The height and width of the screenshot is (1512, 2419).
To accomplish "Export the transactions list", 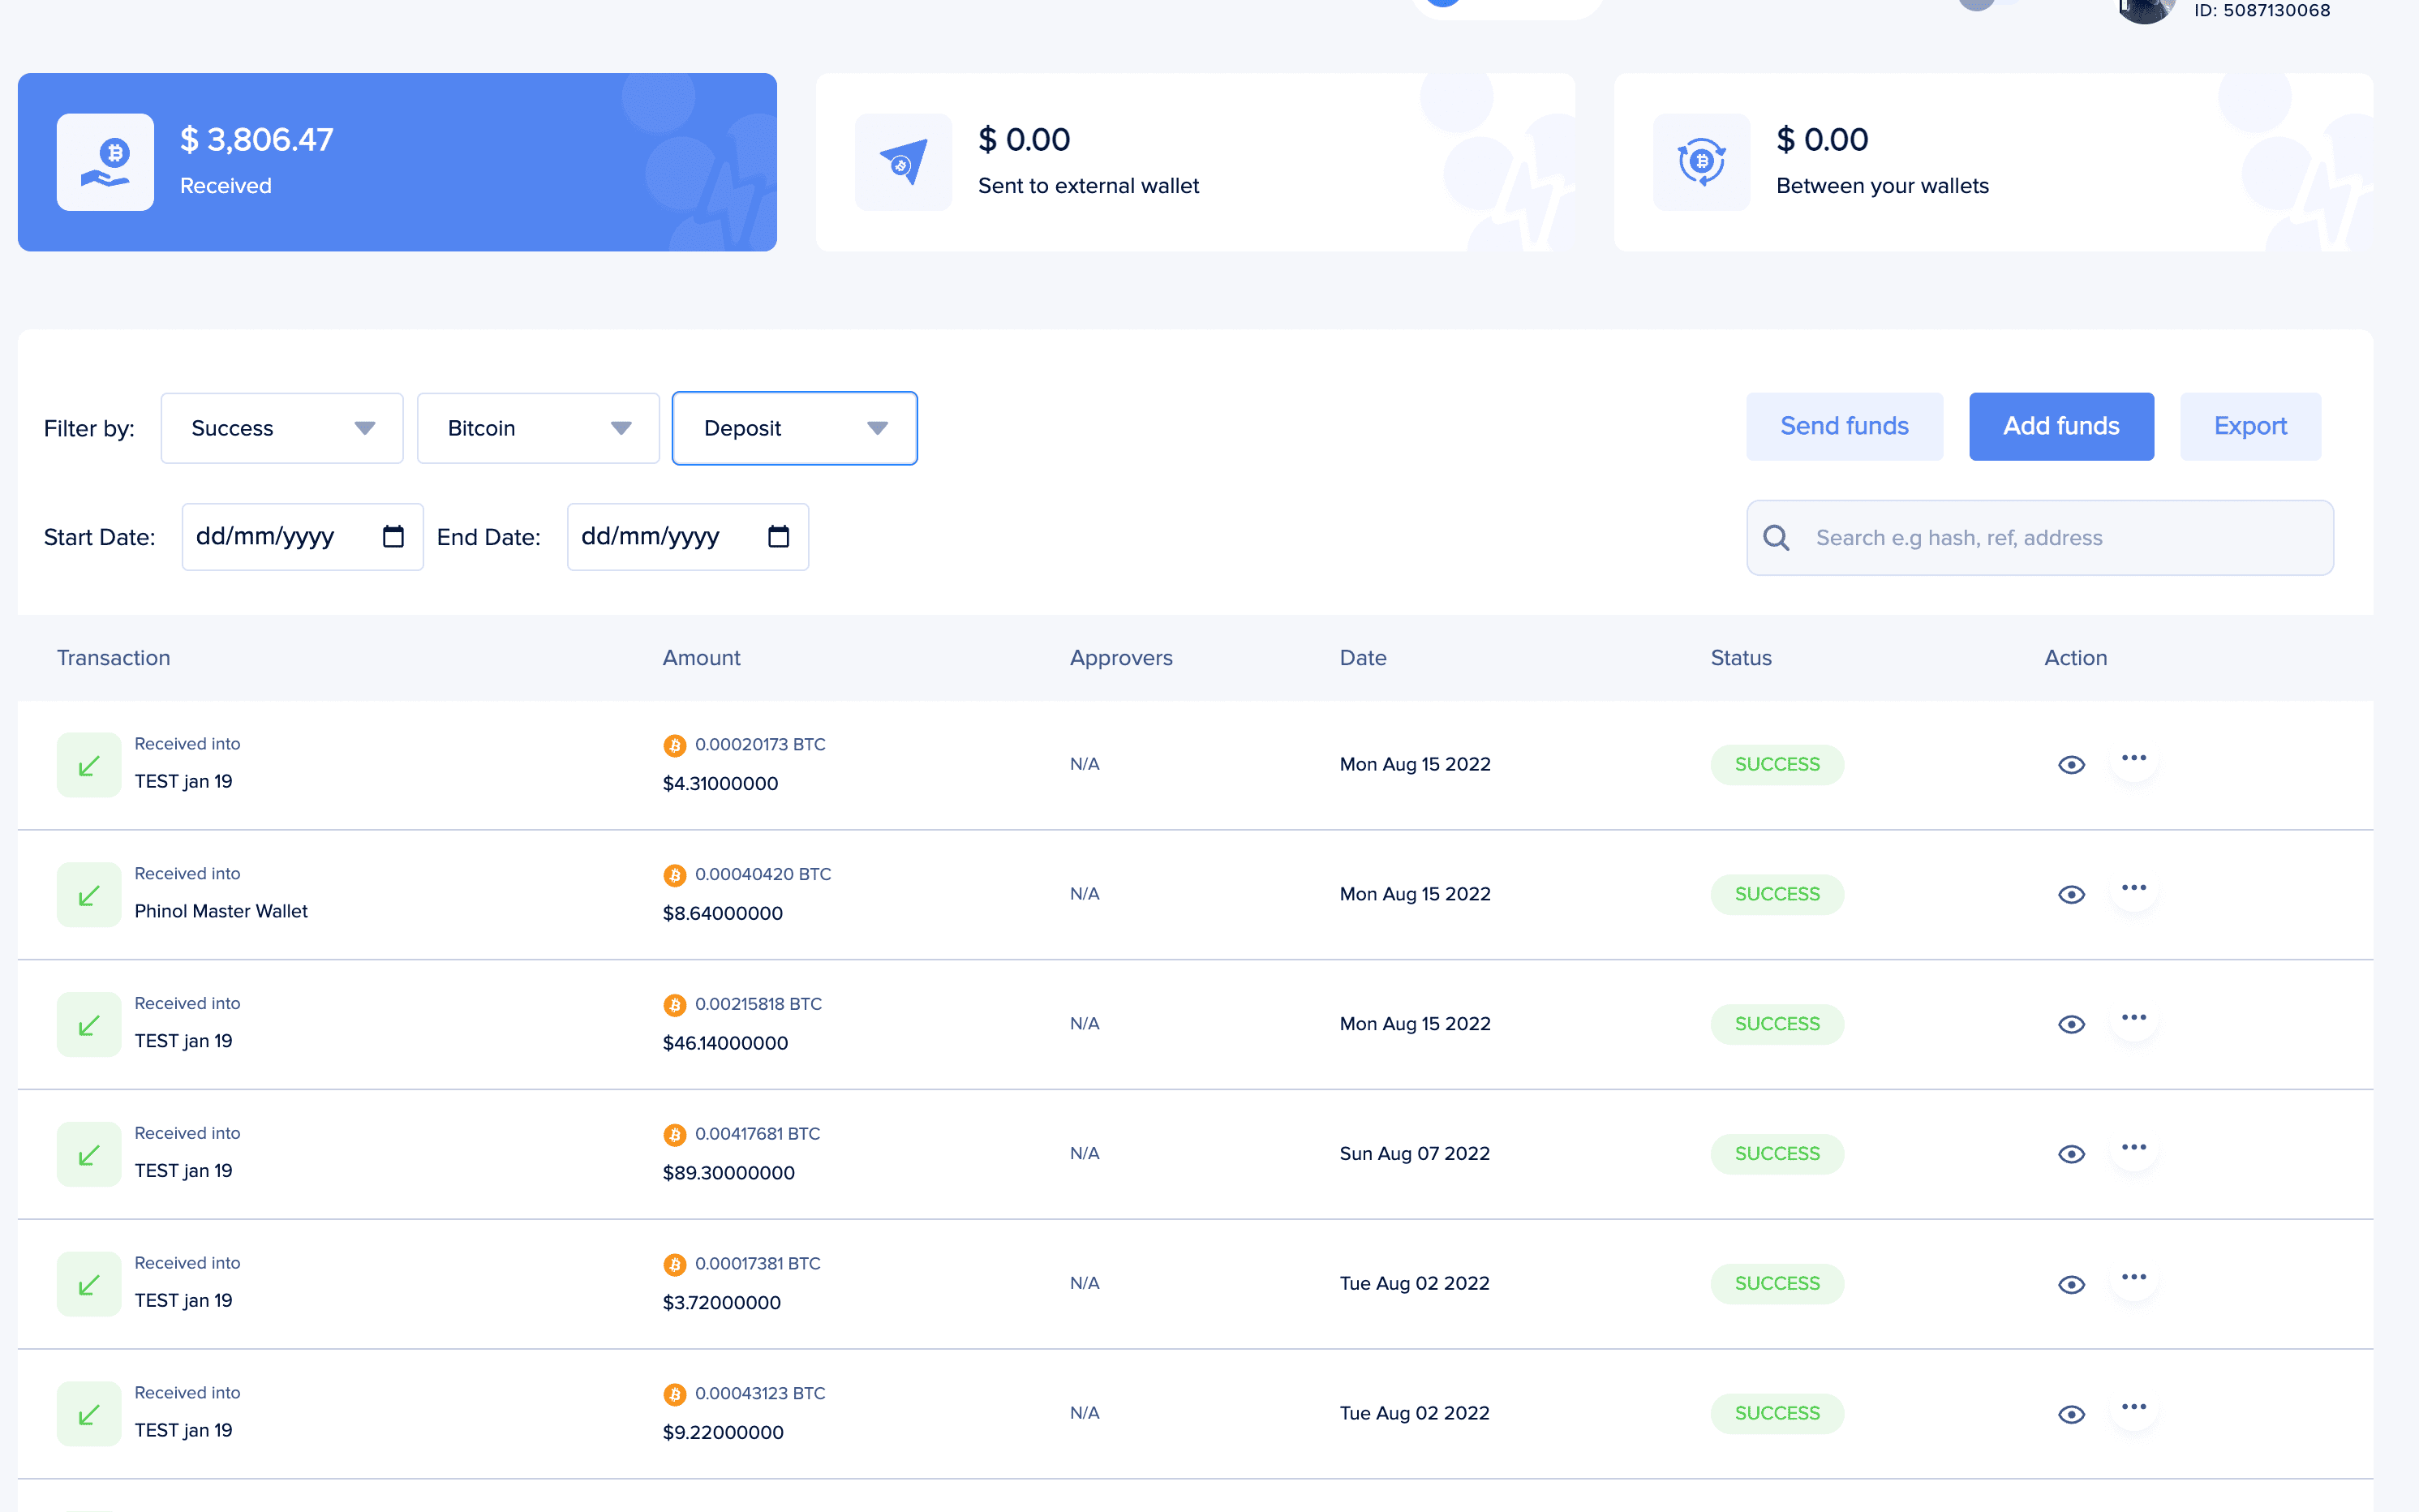I will (x=2250, y=427).
